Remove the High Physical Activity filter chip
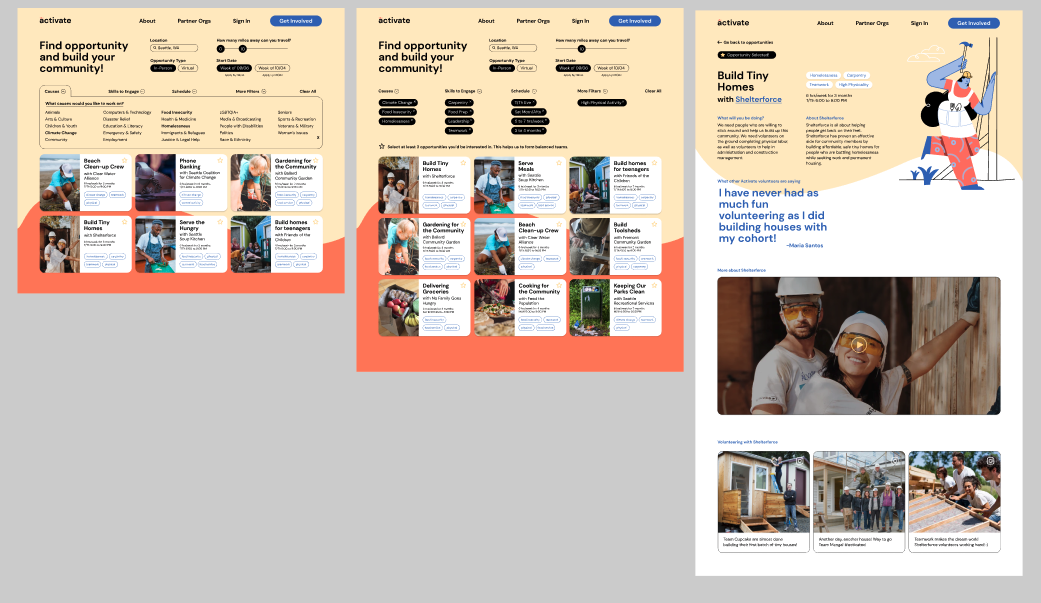The height and width of the screenshot is (603, 1041). coord(623,103)
